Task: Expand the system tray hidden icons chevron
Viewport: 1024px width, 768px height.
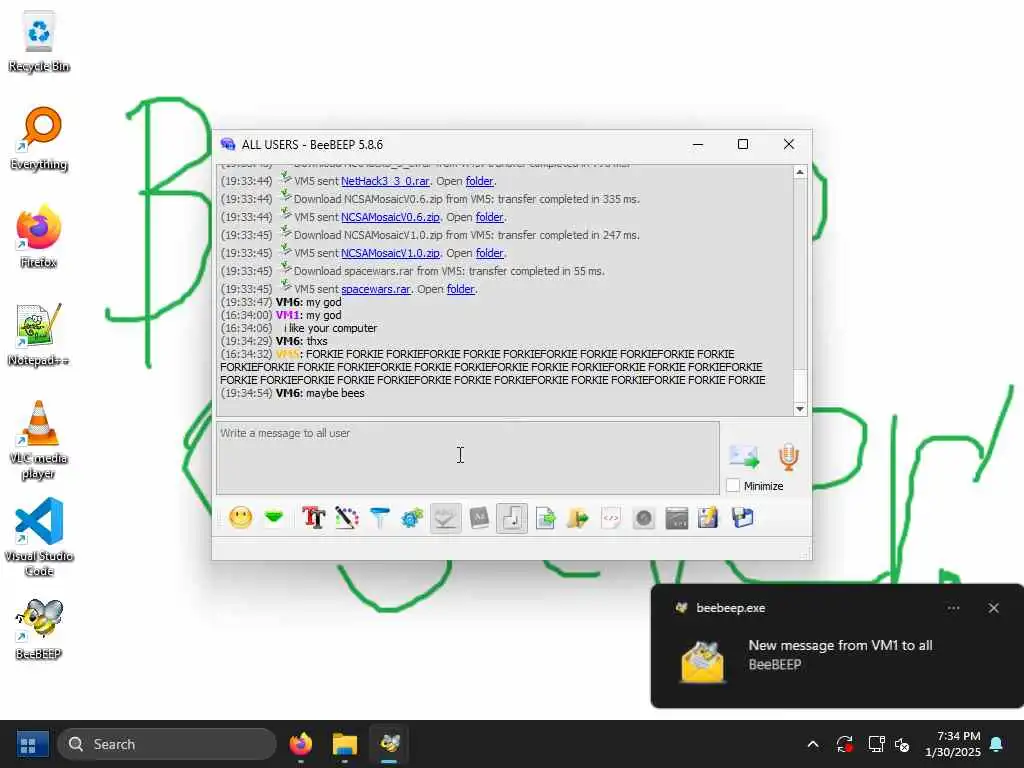Action: click(813, 744)
